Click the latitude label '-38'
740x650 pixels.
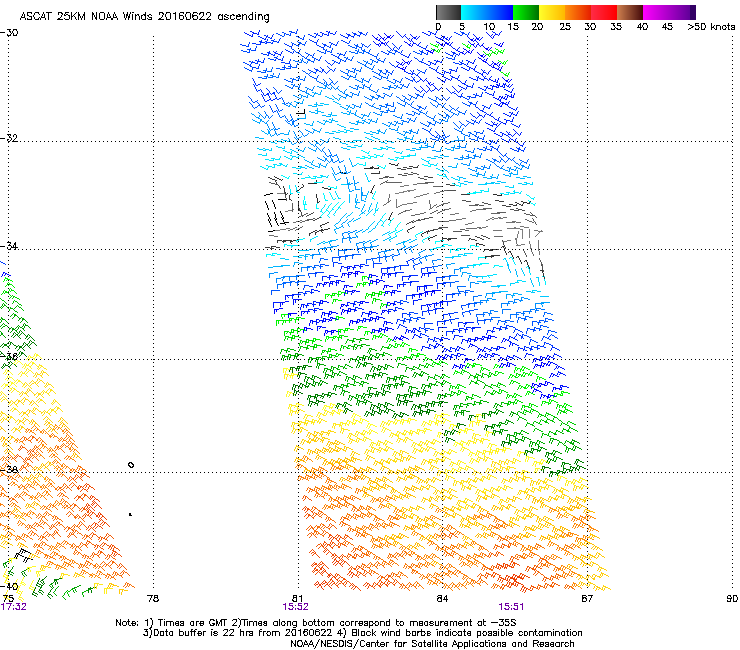click(x=9, y=470)
